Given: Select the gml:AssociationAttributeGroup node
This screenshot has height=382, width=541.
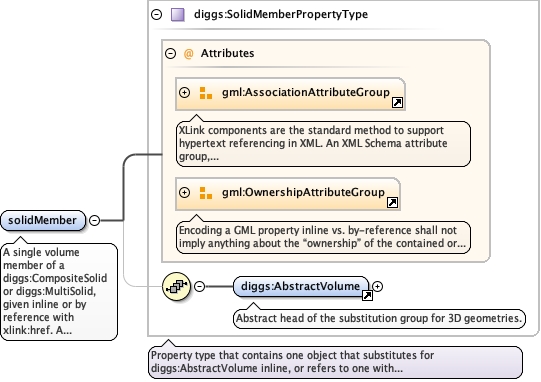Looking at the screenshot, I should pos(290,94).
